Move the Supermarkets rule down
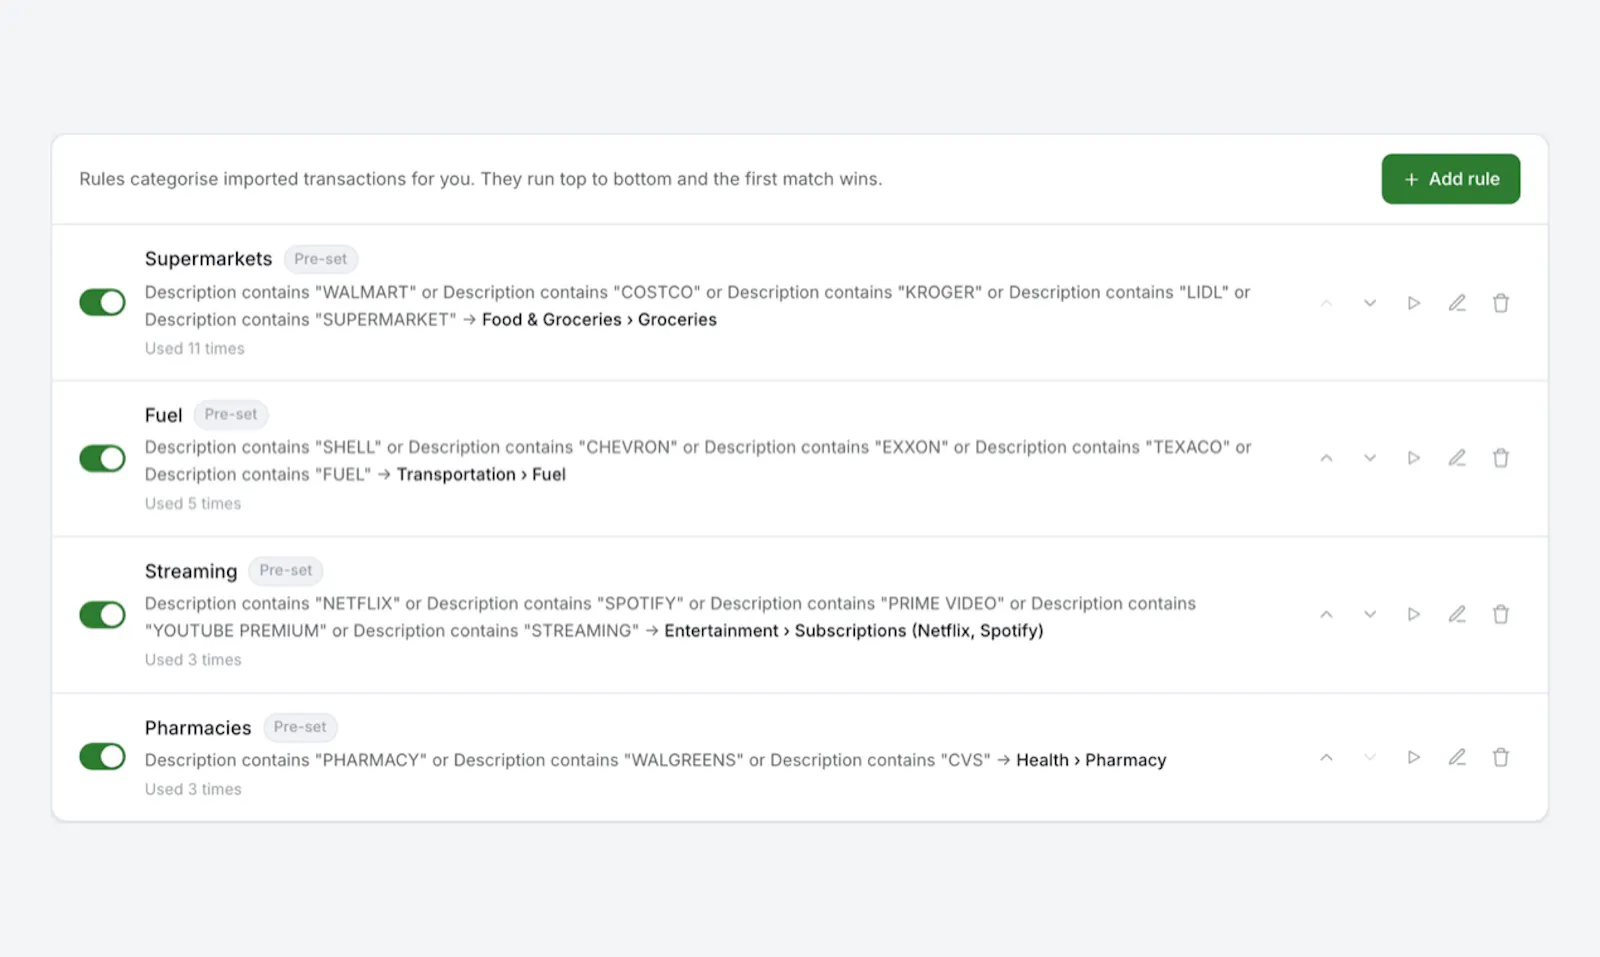Image resolution: width=1600 pixels, height=957 pixels. coord(1370,303)
